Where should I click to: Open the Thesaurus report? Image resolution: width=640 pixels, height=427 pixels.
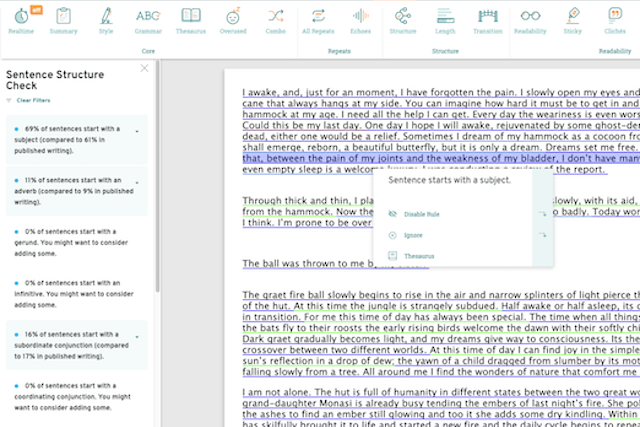pyautogui.click(x=191, y=20)
